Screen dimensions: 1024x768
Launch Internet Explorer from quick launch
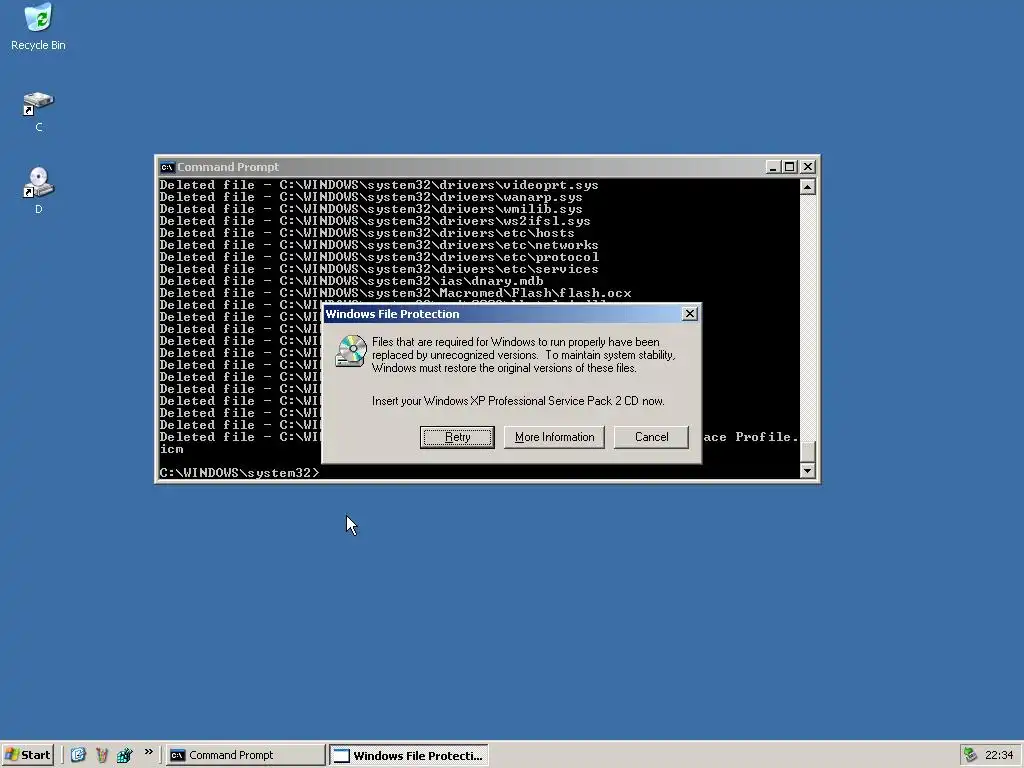(x=78, y=755)
